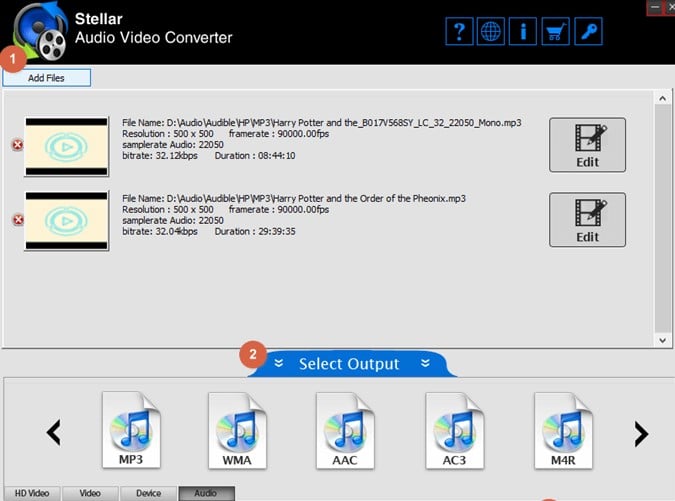Click file list scrollbar up arrow
Screen dimensions: 675x501
point(663,99)
